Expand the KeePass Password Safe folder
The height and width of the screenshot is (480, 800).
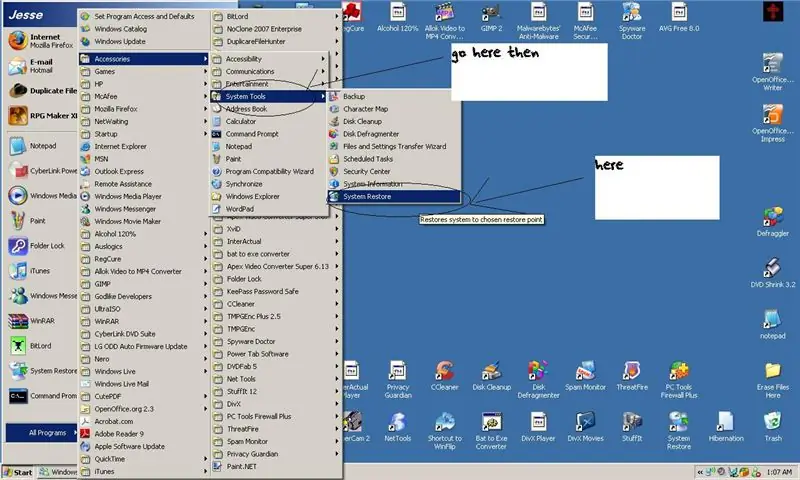(x=276, y=291)
